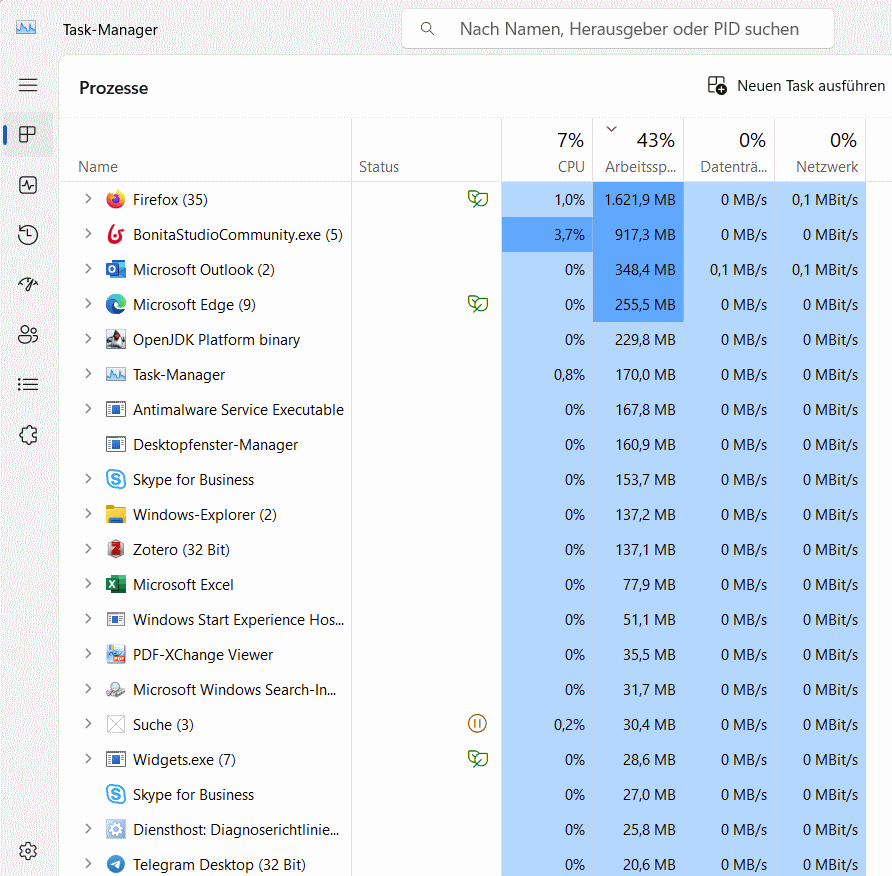Image resolution: width=892 pixels, height=876 pixels.
Task: Expand Telegram Desktop (32 Bit) row
Action: tap(88, 863)
